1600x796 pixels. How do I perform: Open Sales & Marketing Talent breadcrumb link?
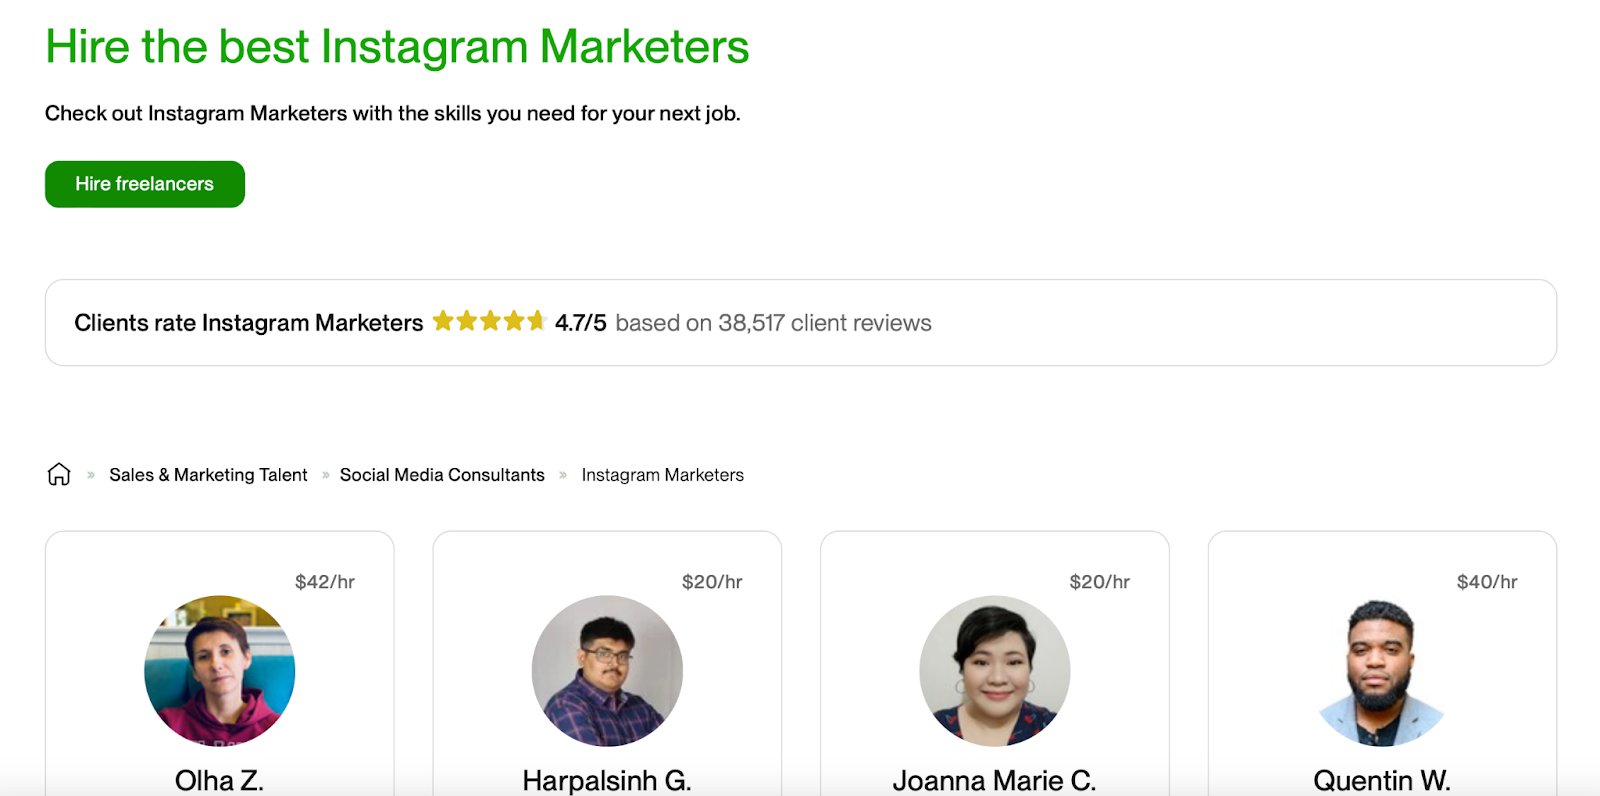[x=208, y=475]
